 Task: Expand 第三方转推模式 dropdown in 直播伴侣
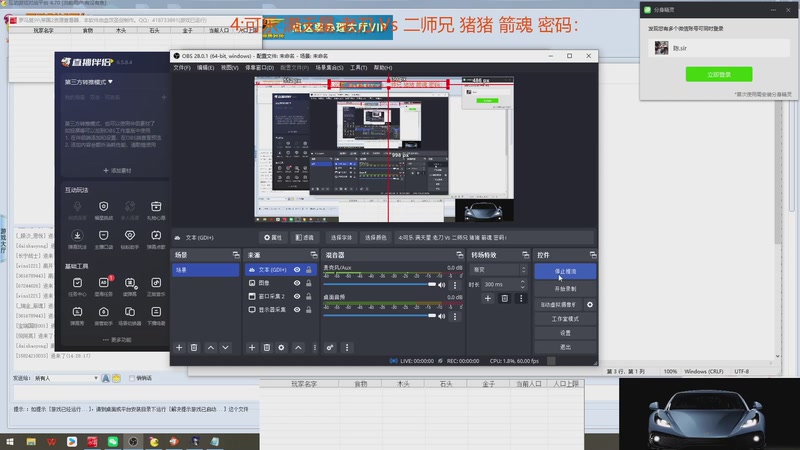click(x=89, y=82)
